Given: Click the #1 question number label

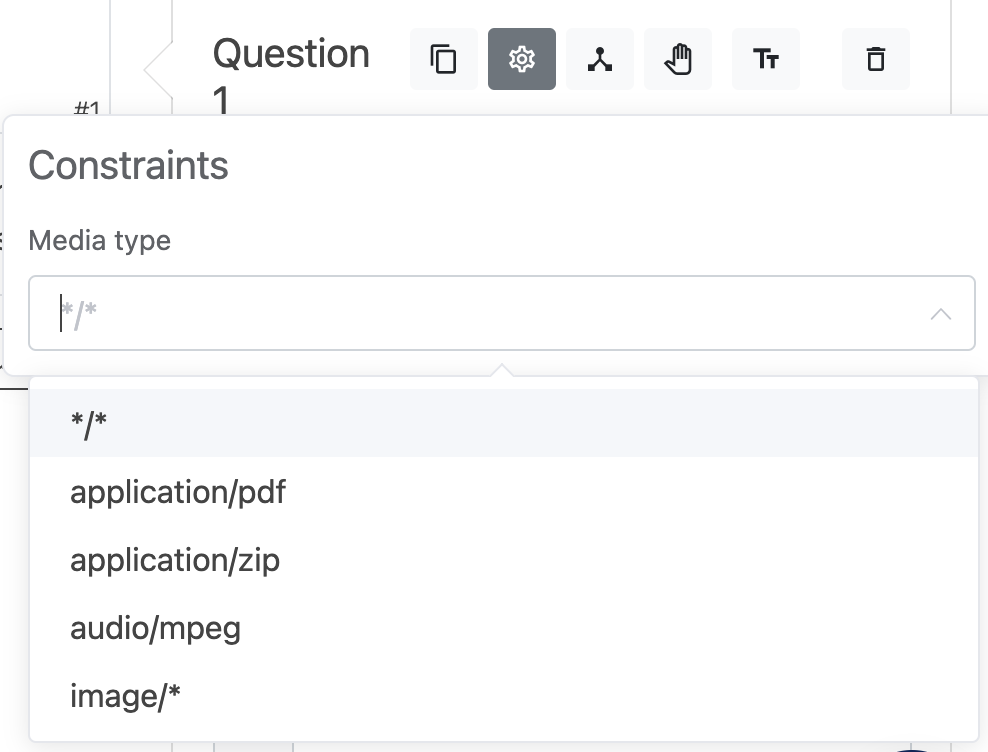Looking at the screenshot, I should tap(88, 107).
